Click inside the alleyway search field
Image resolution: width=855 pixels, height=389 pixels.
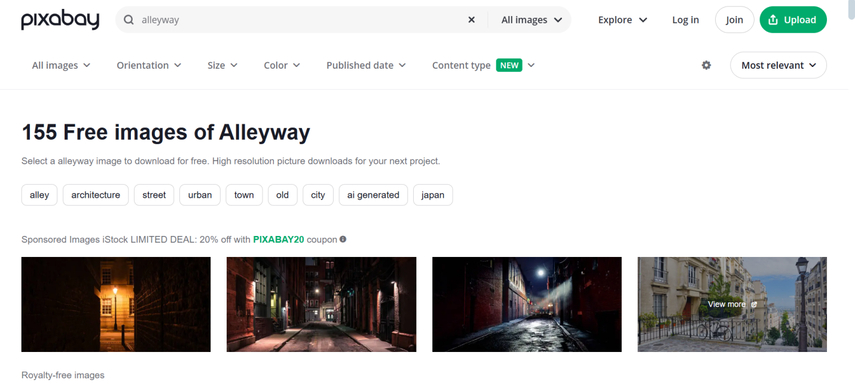(300, 20)
